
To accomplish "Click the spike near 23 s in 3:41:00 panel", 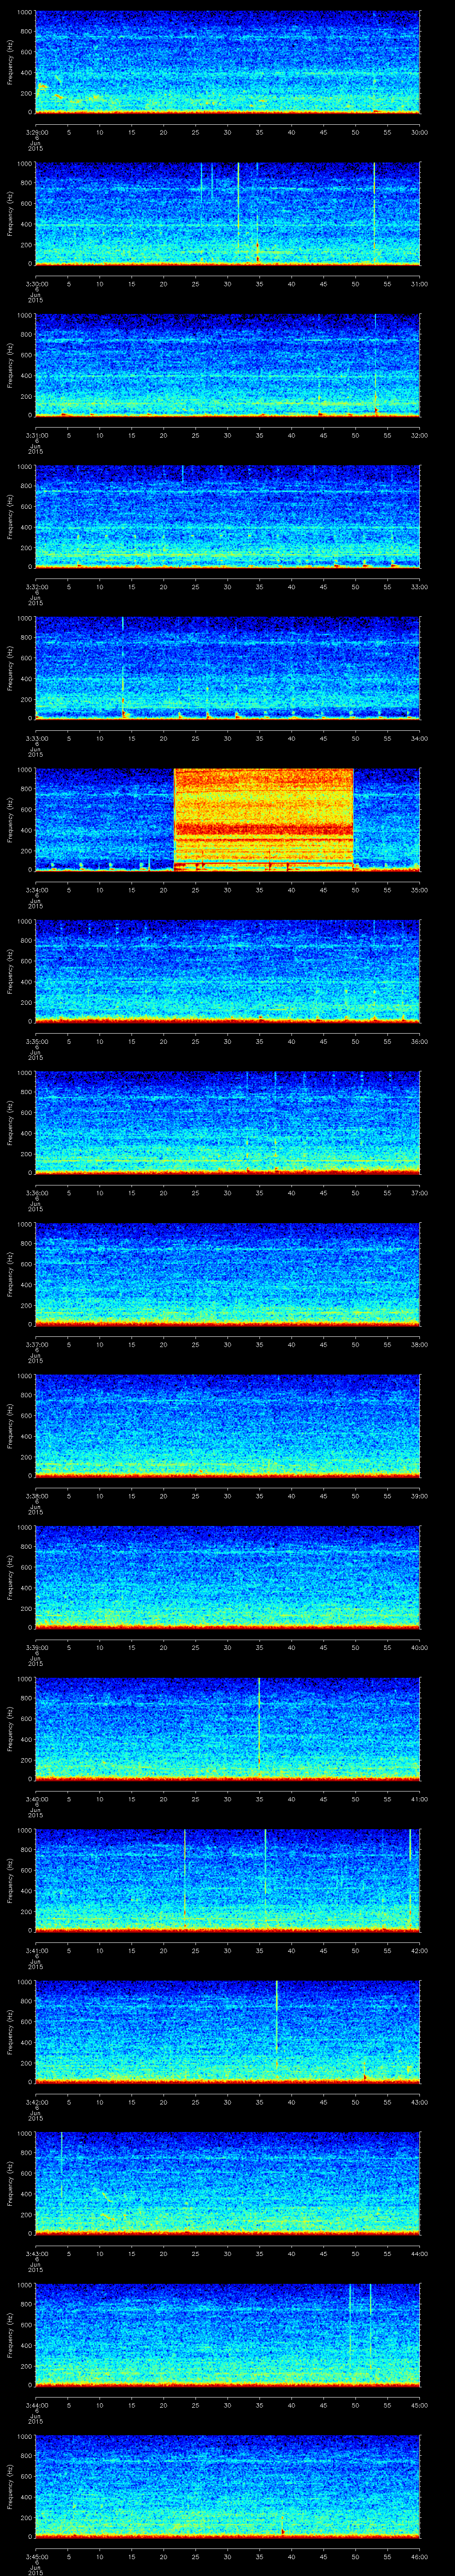I will tap(185, 1878).
